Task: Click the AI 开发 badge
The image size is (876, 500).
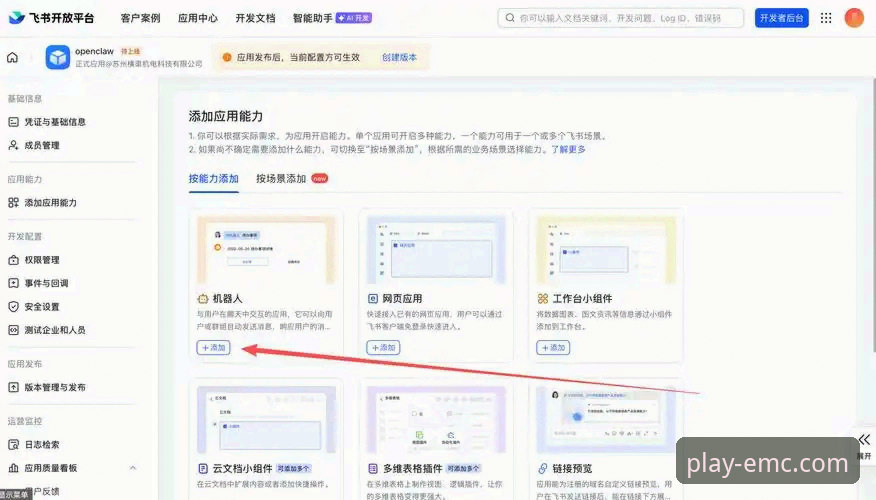Action: (354, 18)
